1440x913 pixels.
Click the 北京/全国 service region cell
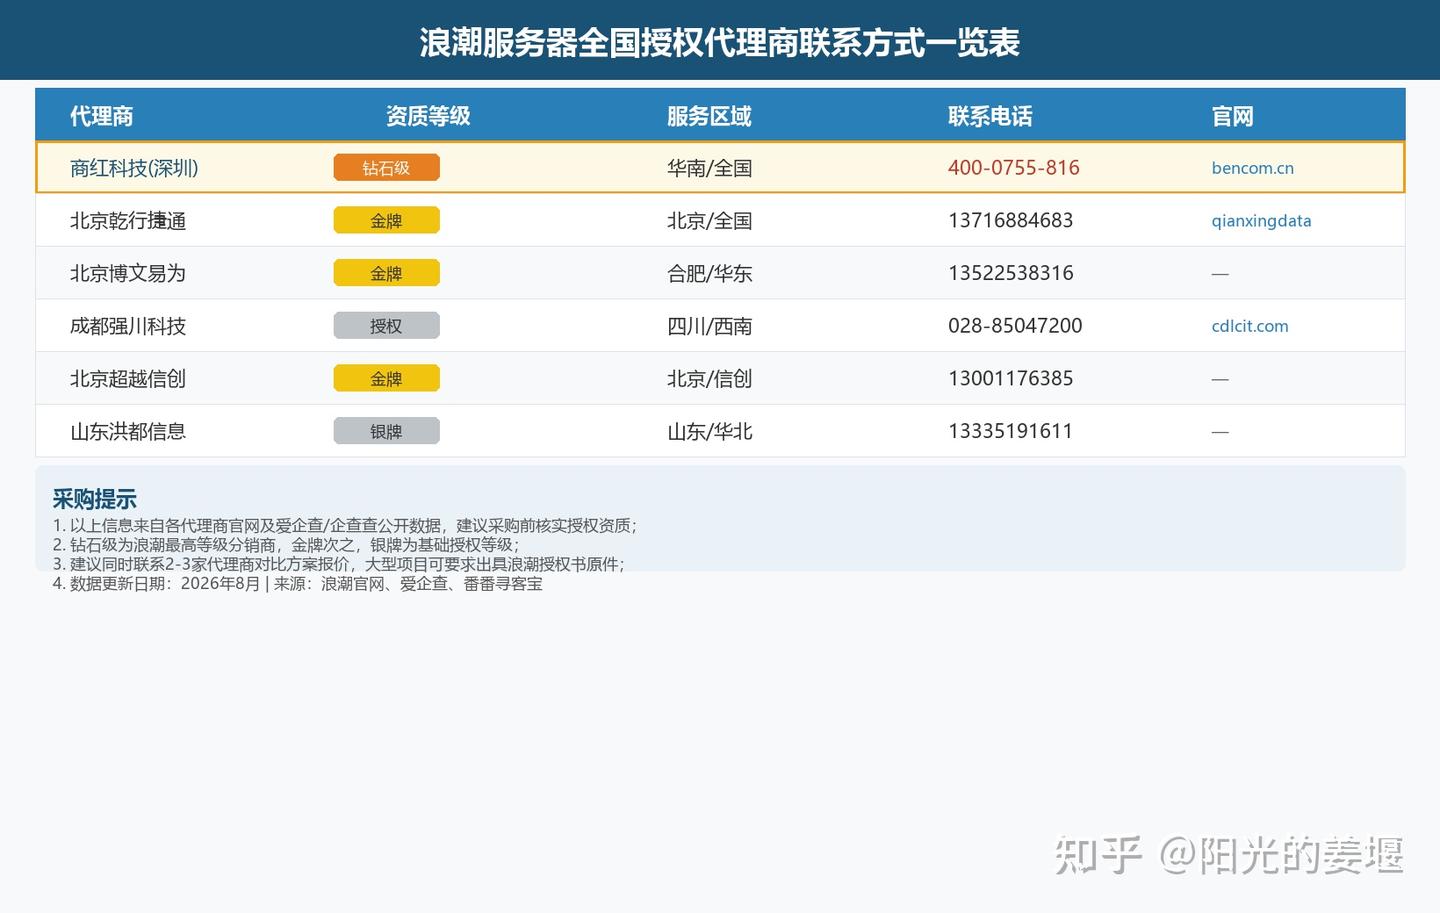pos(710,221)
